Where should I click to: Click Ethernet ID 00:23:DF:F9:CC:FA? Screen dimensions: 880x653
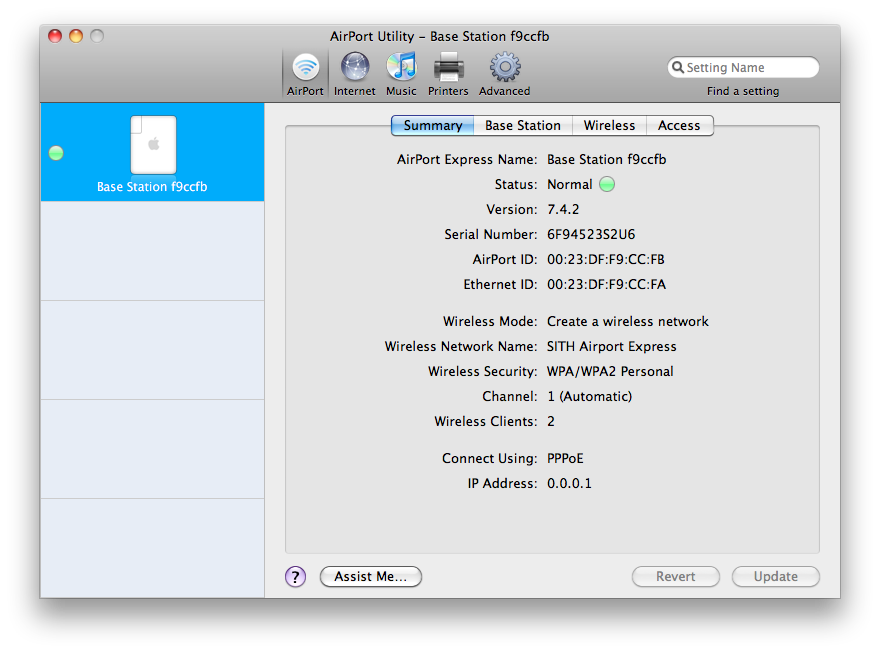coord(606,284)
